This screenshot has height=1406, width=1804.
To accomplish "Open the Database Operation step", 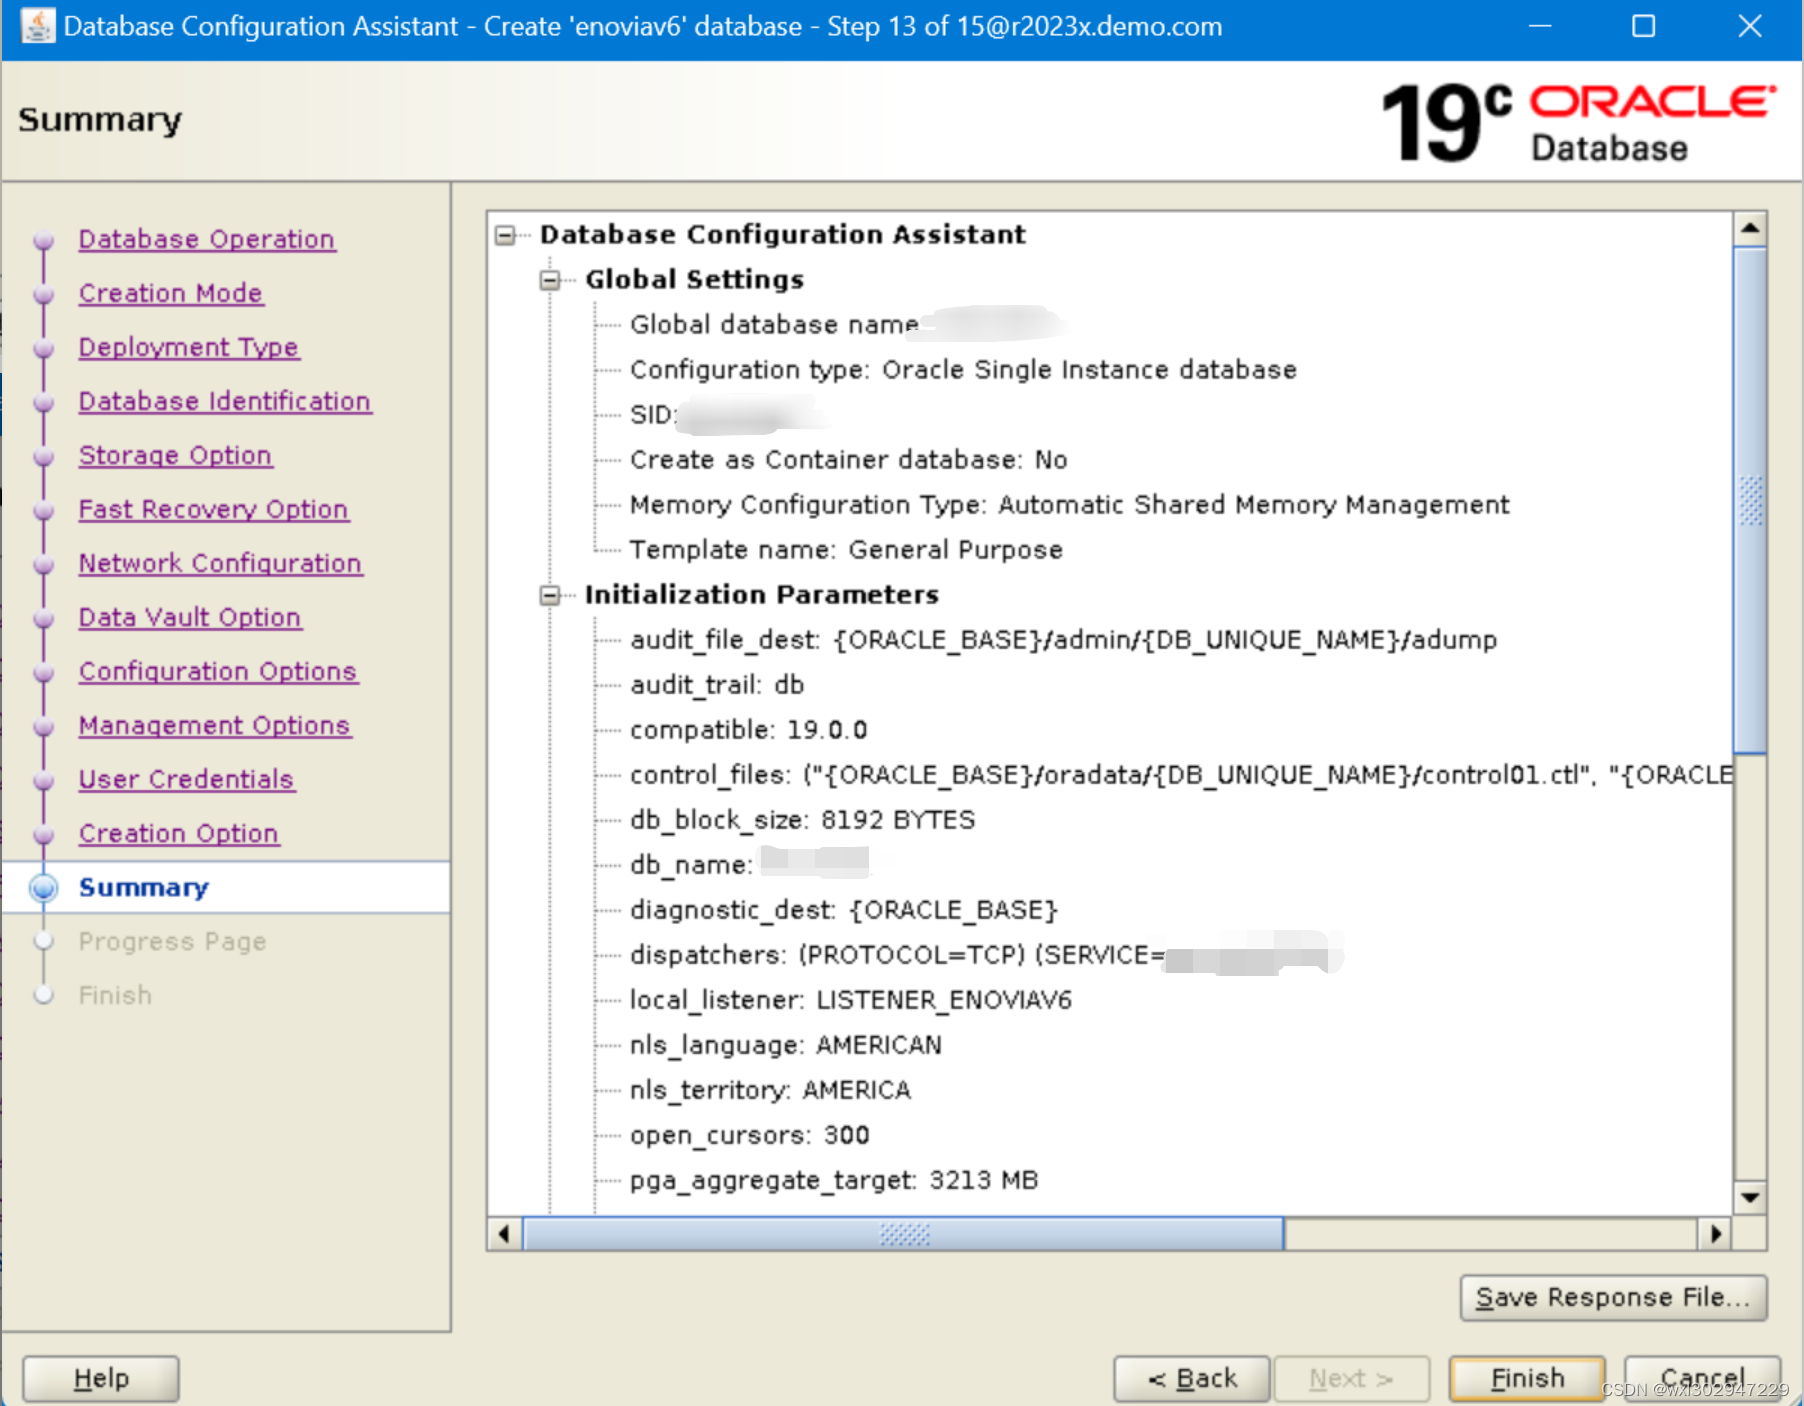I will pos(207,239).
